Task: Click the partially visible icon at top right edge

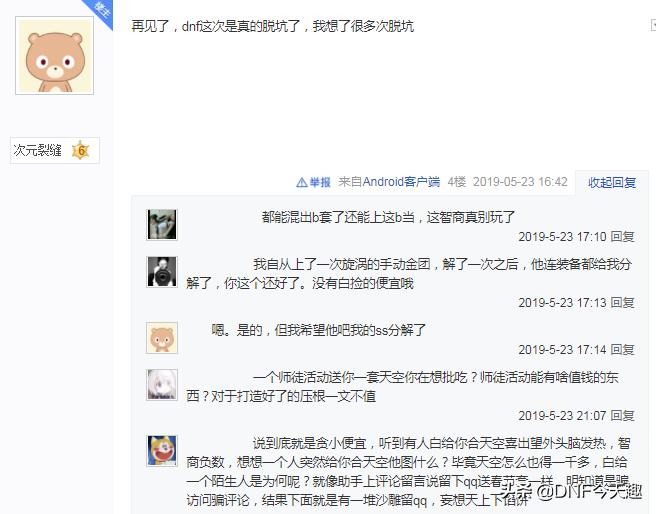Action: (653, 25)
